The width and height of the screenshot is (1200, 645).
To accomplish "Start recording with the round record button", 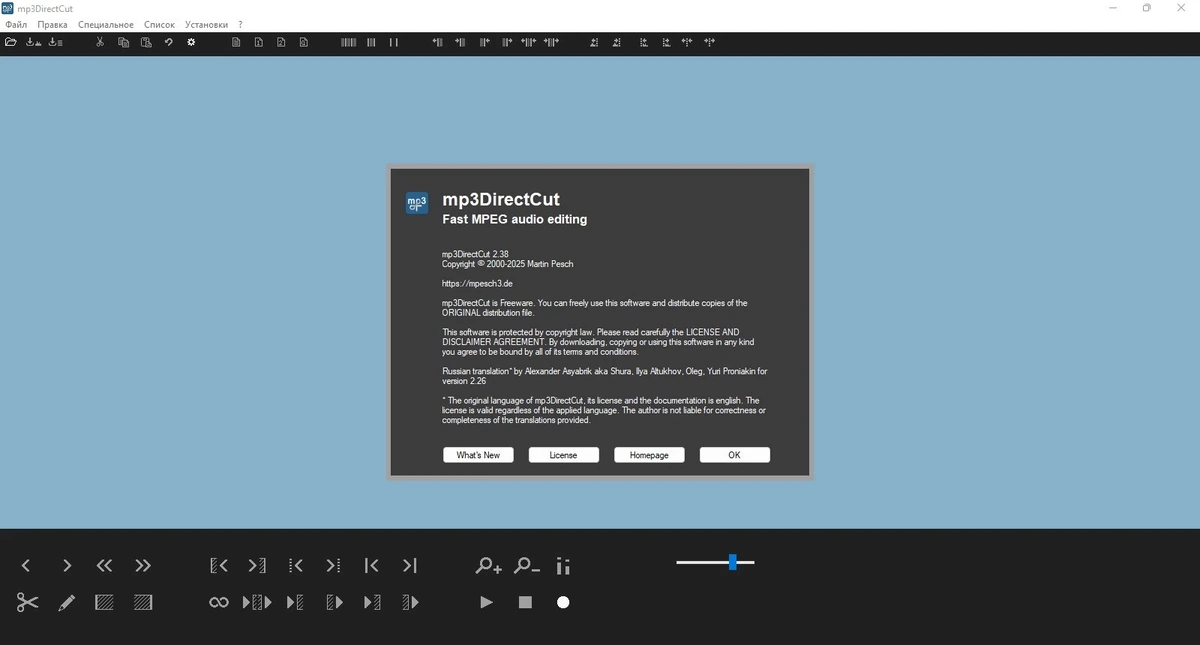I will 563,603.
